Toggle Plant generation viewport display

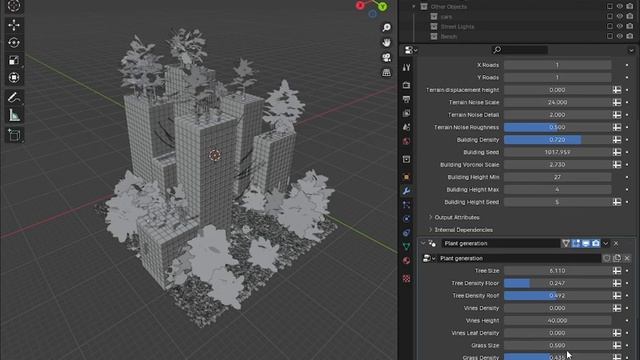pos(586,244)
